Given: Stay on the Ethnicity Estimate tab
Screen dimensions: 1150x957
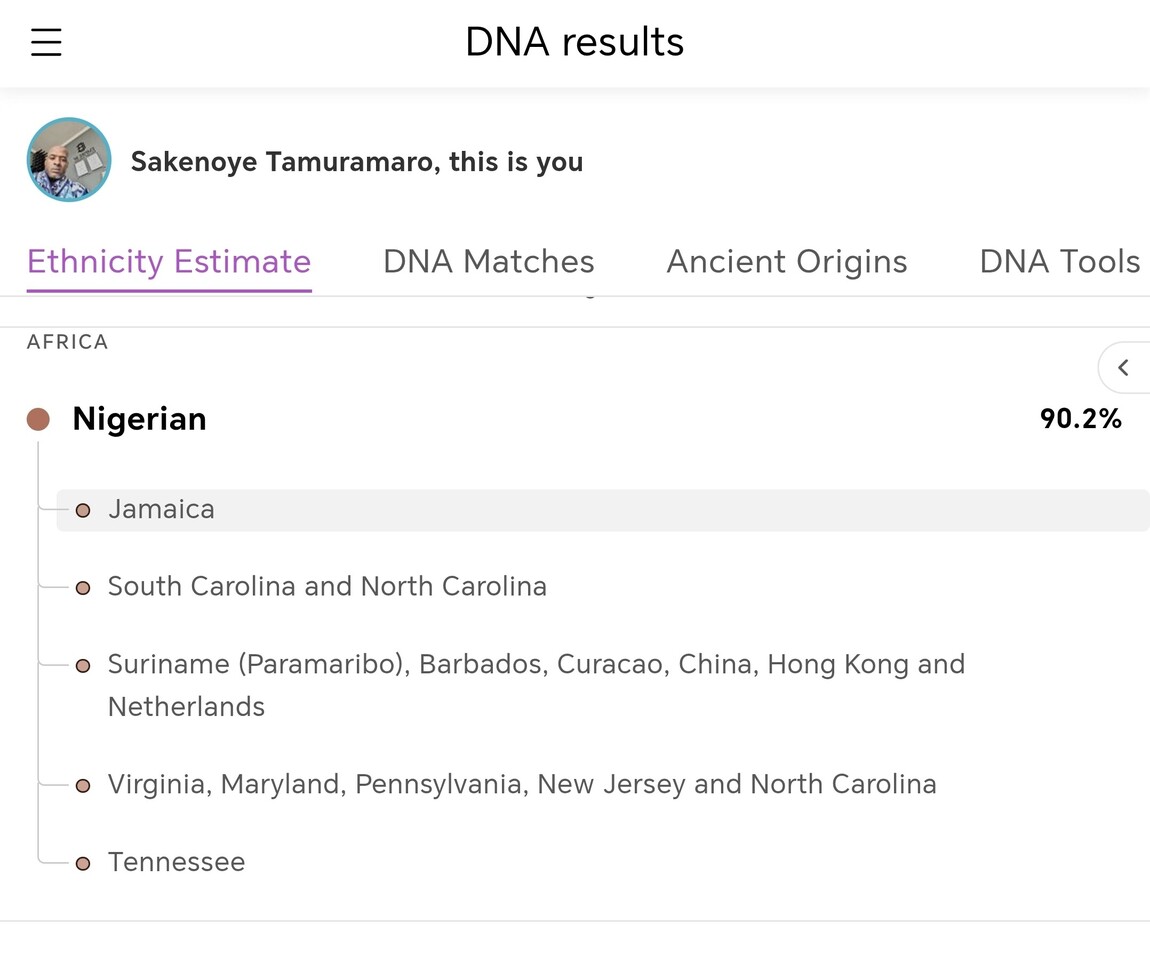Looking at the screenshot, I should click(168, 261).
